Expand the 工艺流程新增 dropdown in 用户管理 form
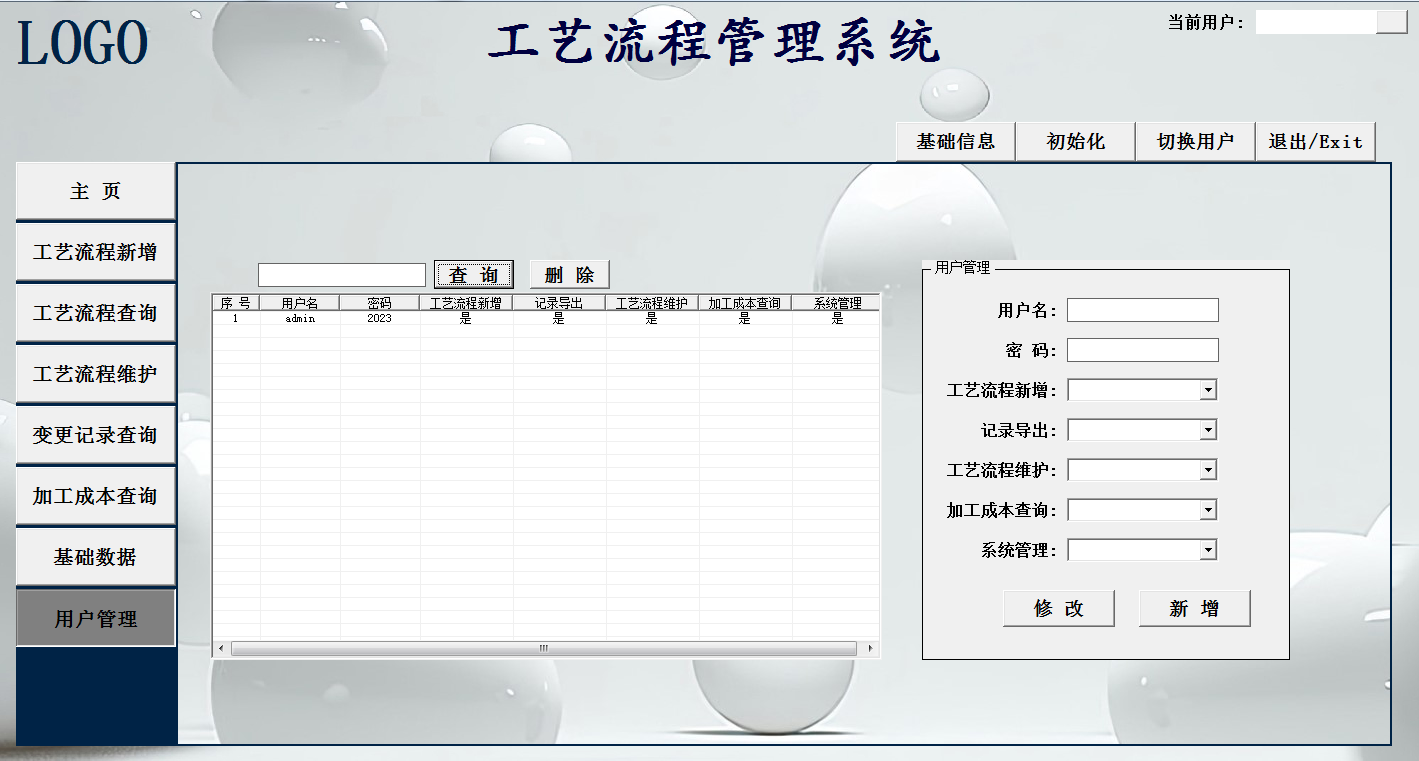Viewport: 1419px width, 761px height. coord(1208,390)
